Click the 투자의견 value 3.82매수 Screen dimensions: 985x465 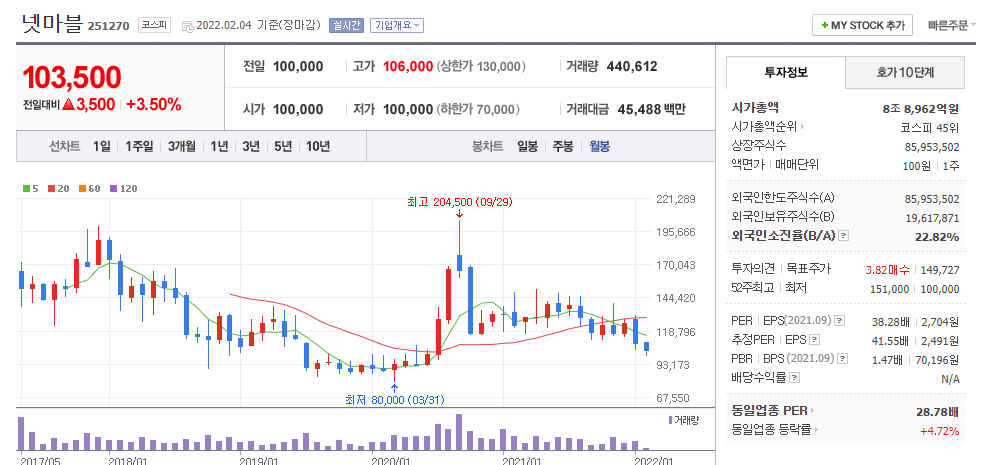887,270
